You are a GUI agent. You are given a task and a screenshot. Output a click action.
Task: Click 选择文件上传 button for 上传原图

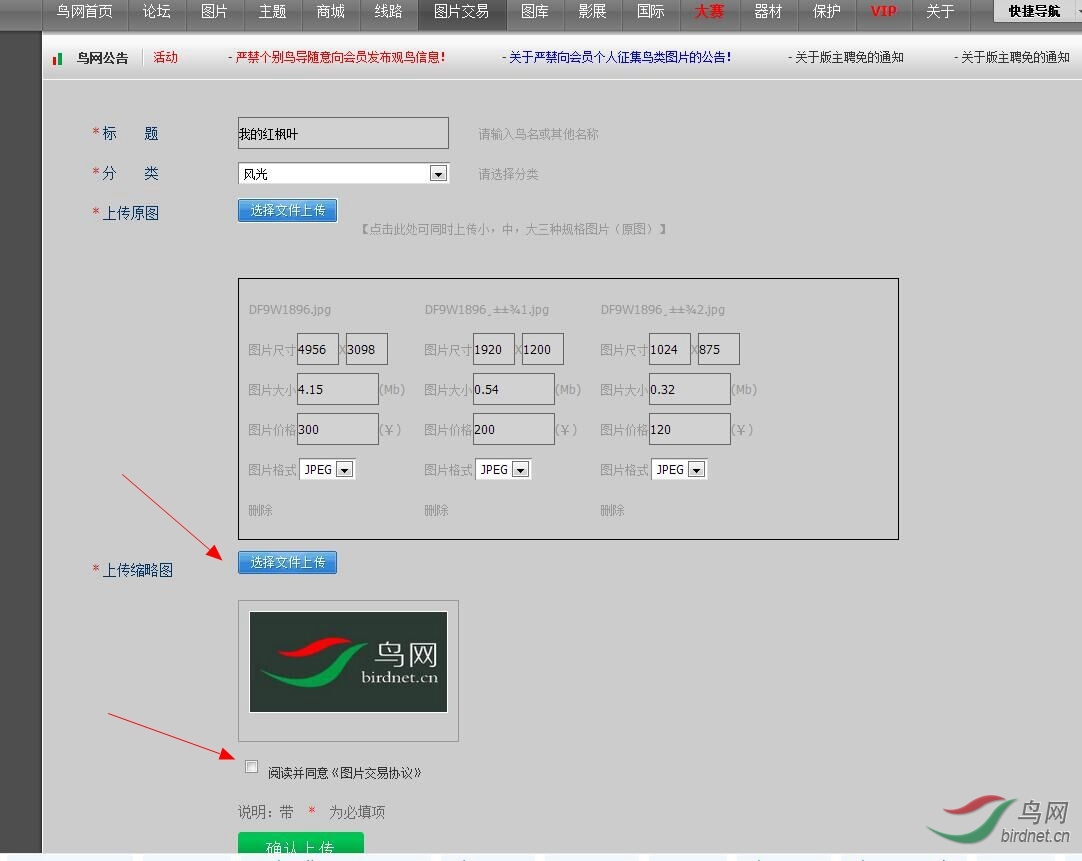[x=287, y=210]
